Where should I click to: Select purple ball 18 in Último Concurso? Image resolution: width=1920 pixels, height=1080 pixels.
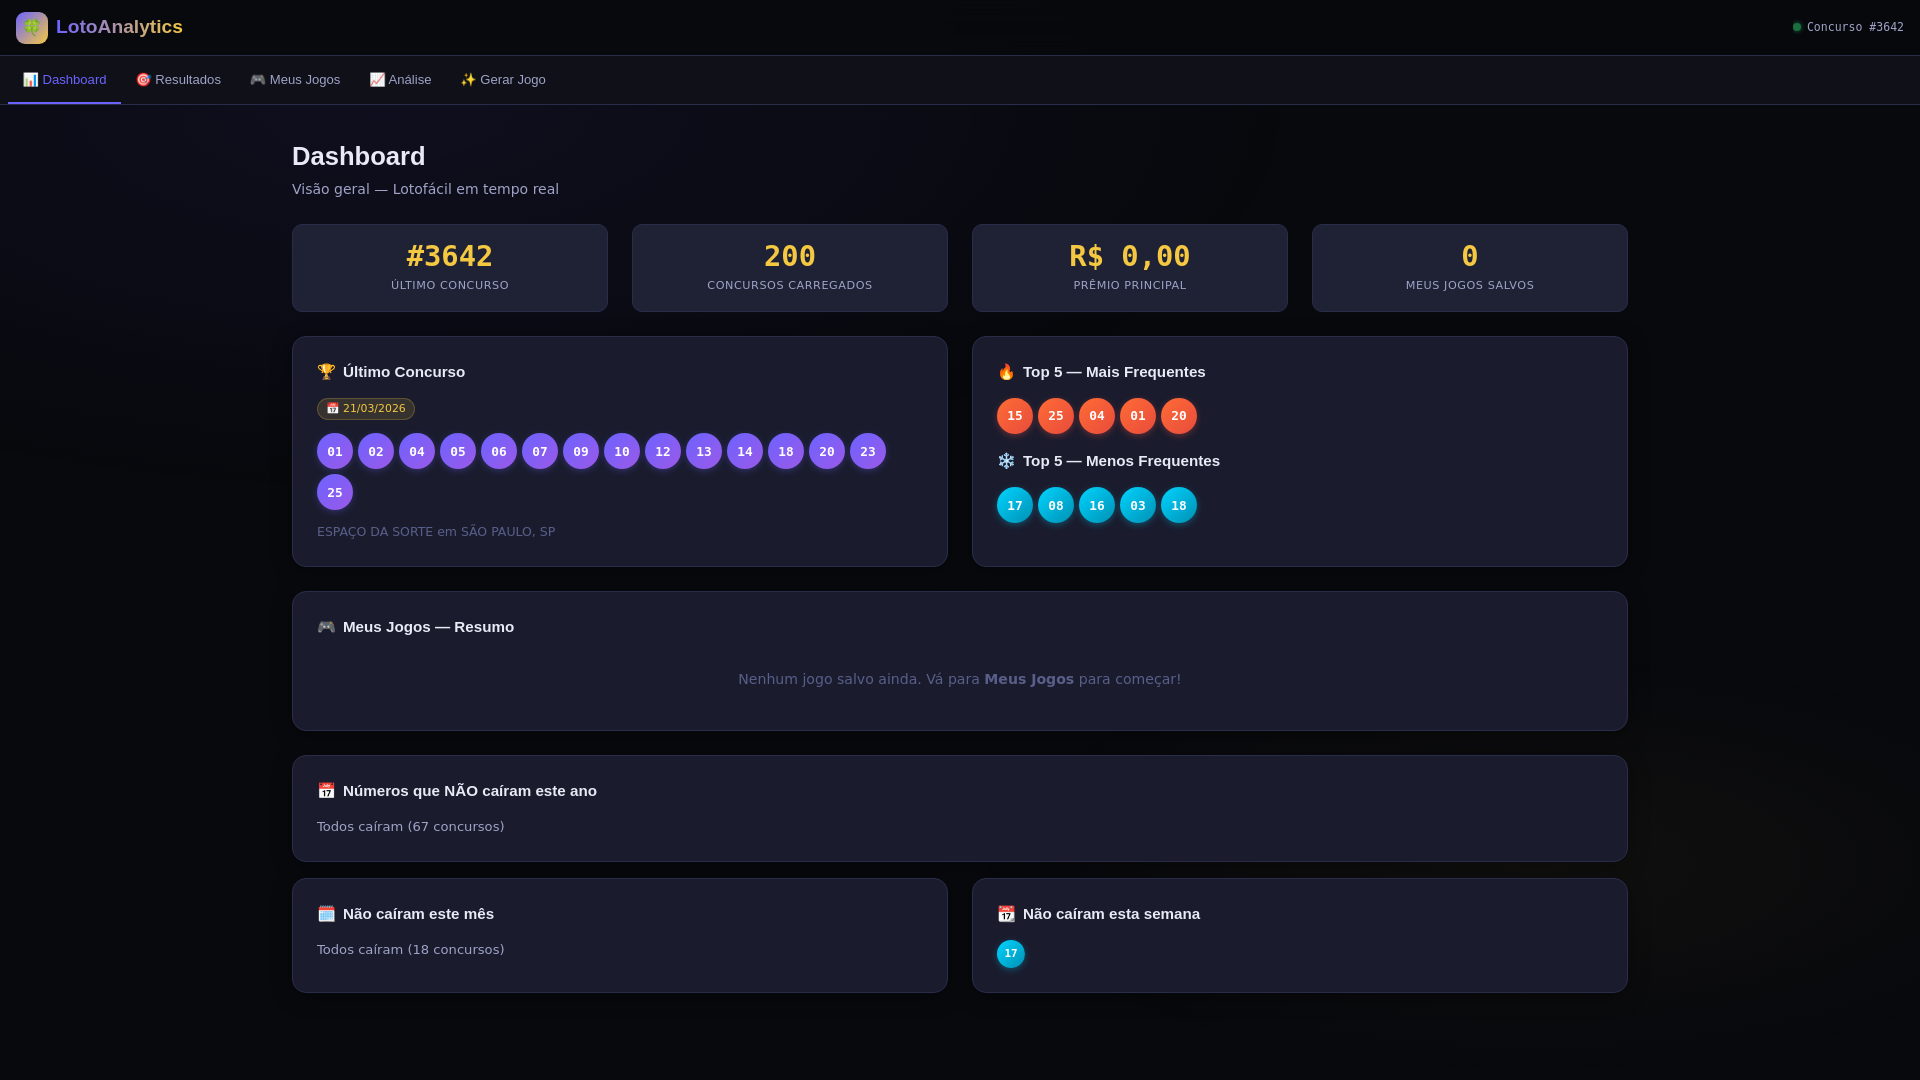tap(786, 451)
